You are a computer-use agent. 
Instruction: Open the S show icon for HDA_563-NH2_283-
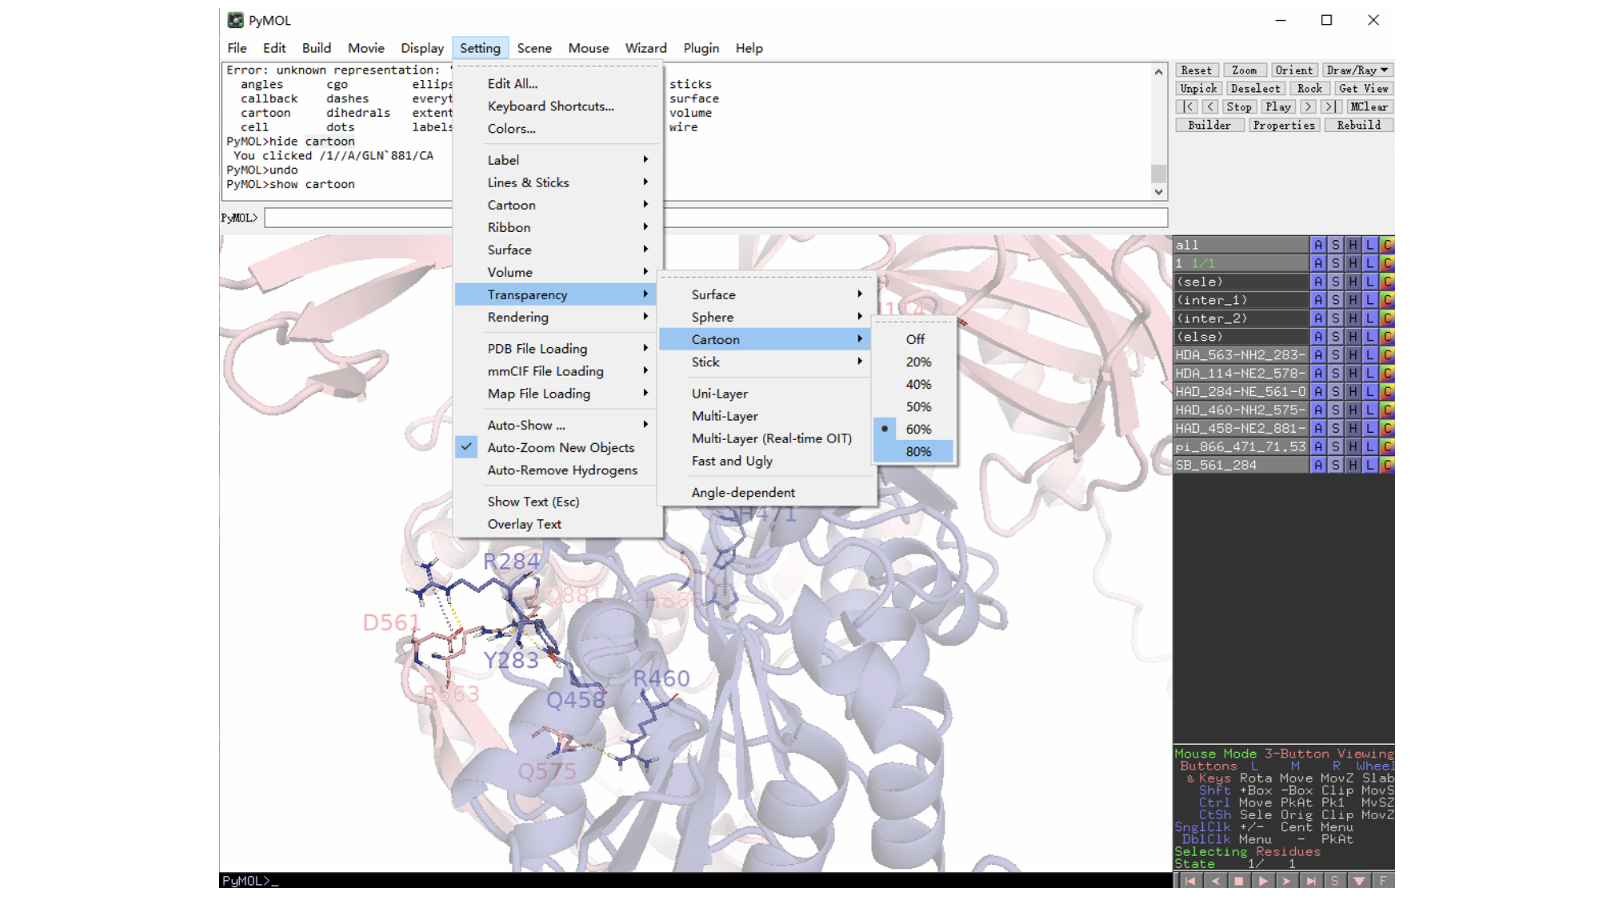point(1335,355)
